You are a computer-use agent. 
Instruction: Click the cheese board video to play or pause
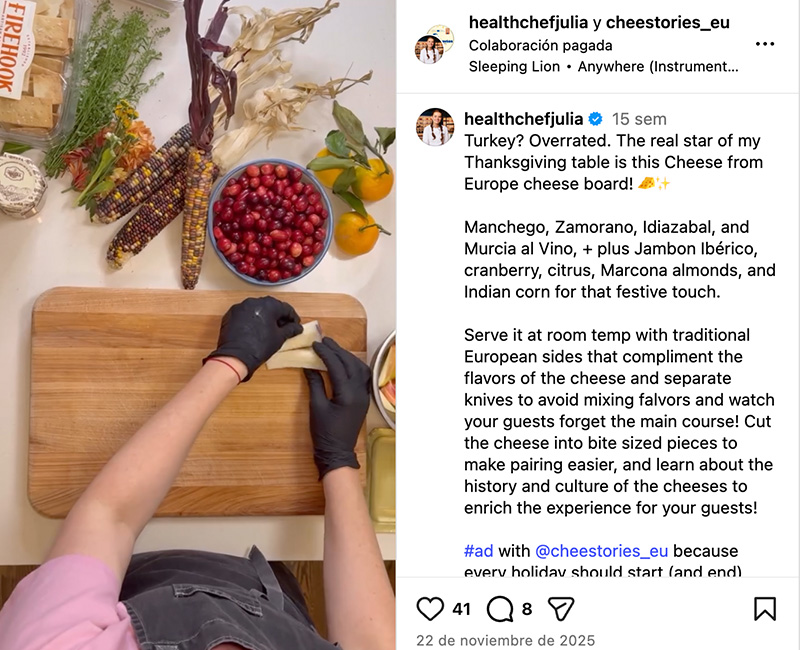pyautogui.click(x=198, y=325)
